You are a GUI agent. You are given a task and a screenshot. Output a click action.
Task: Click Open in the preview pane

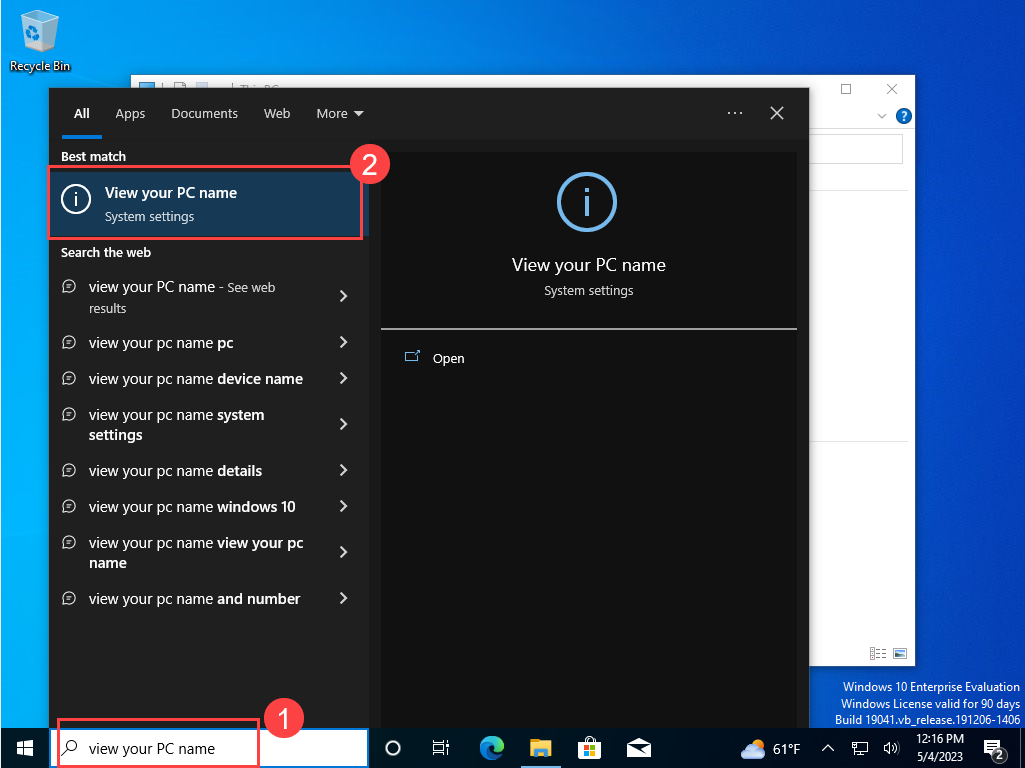tap(448, 358)
